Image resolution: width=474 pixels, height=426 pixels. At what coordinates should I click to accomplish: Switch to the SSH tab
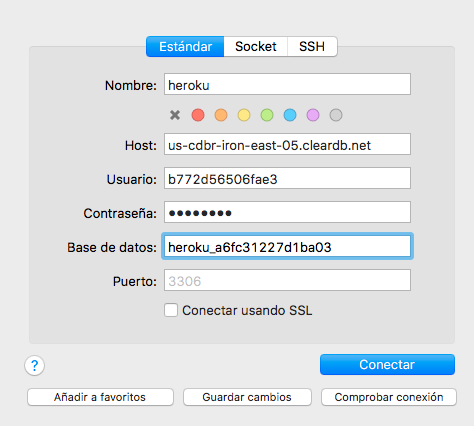pos(312,46)
